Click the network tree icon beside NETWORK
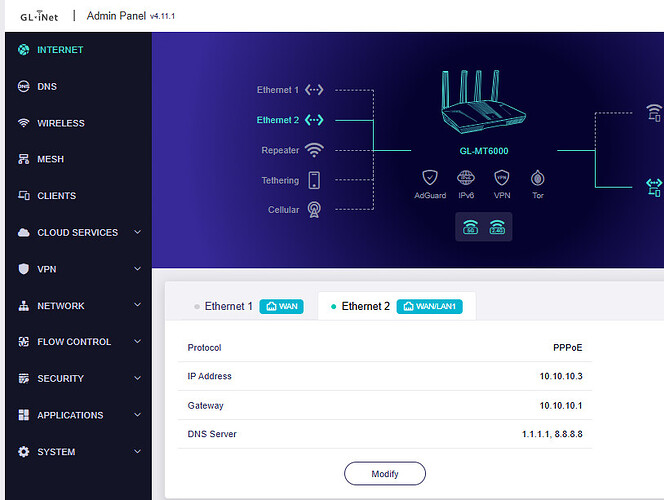The width and height of the screenshot is (664, 500). coord(24,306)
